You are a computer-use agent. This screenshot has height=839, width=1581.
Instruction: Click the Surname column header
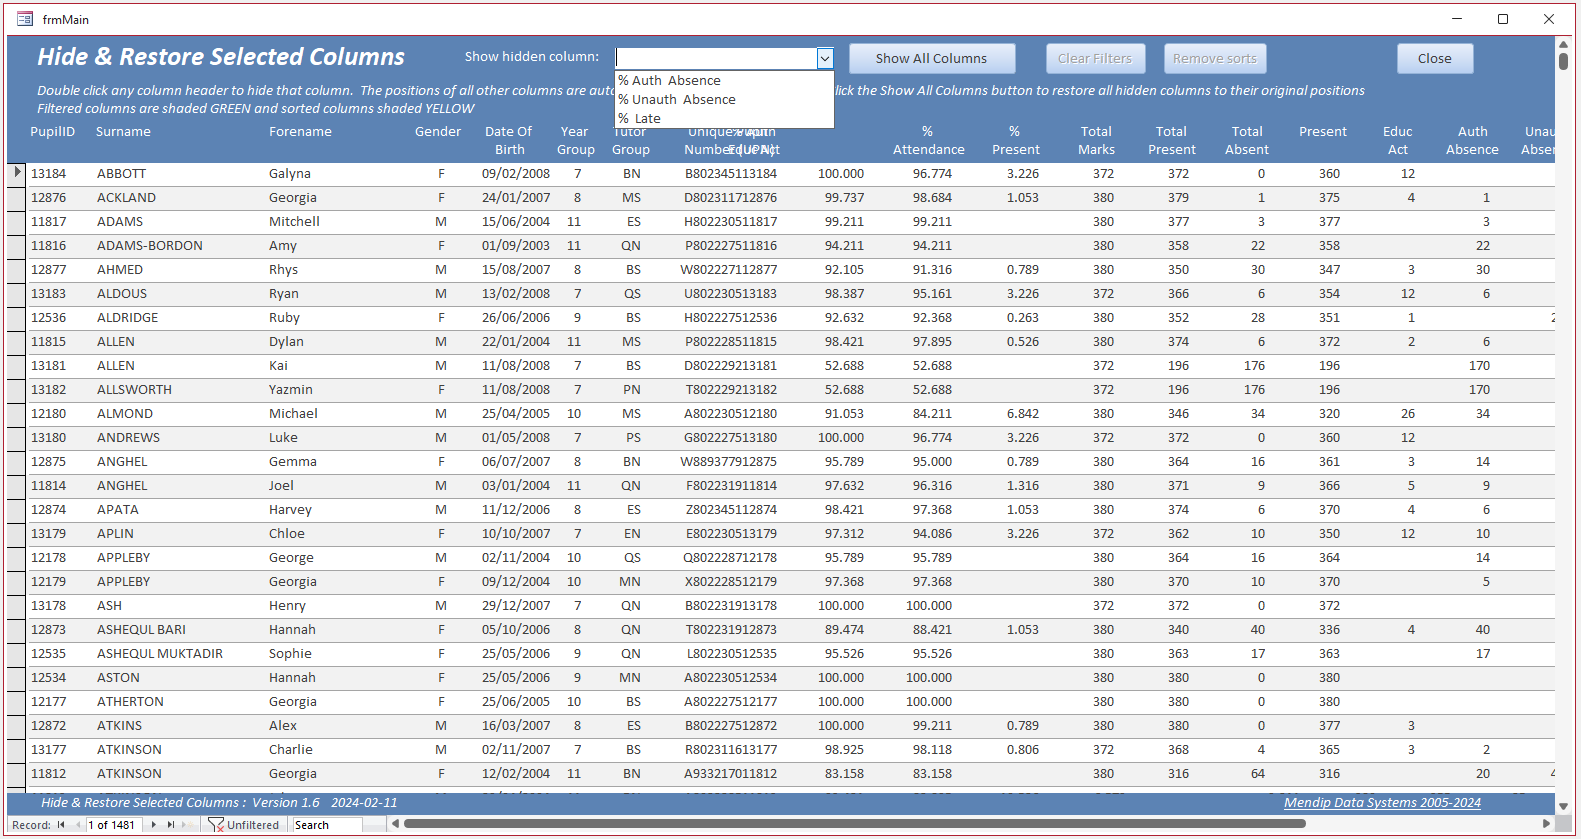pos(123,132)
